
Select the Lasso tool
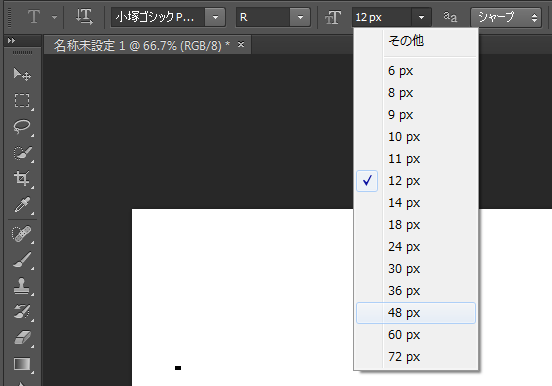point(22,127)
